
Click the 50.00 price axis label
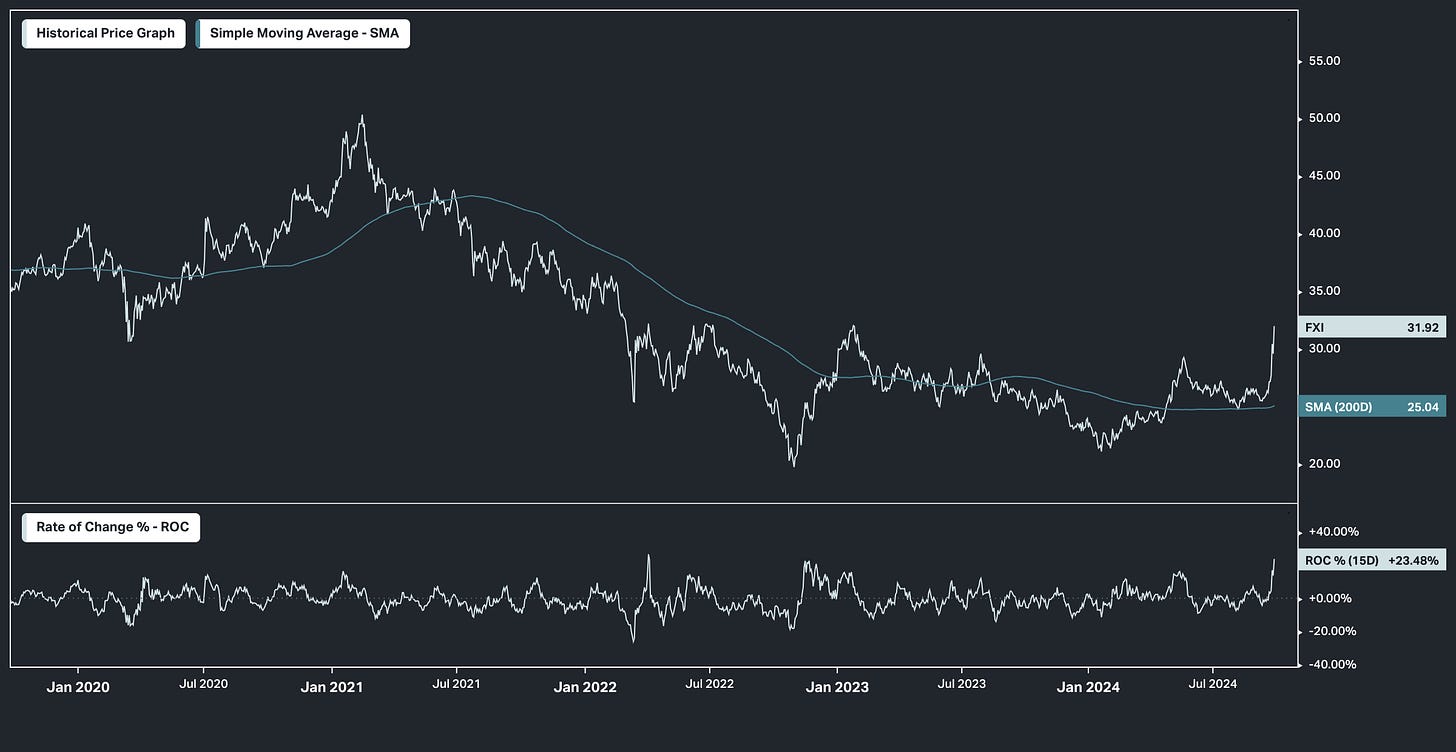1325,118
